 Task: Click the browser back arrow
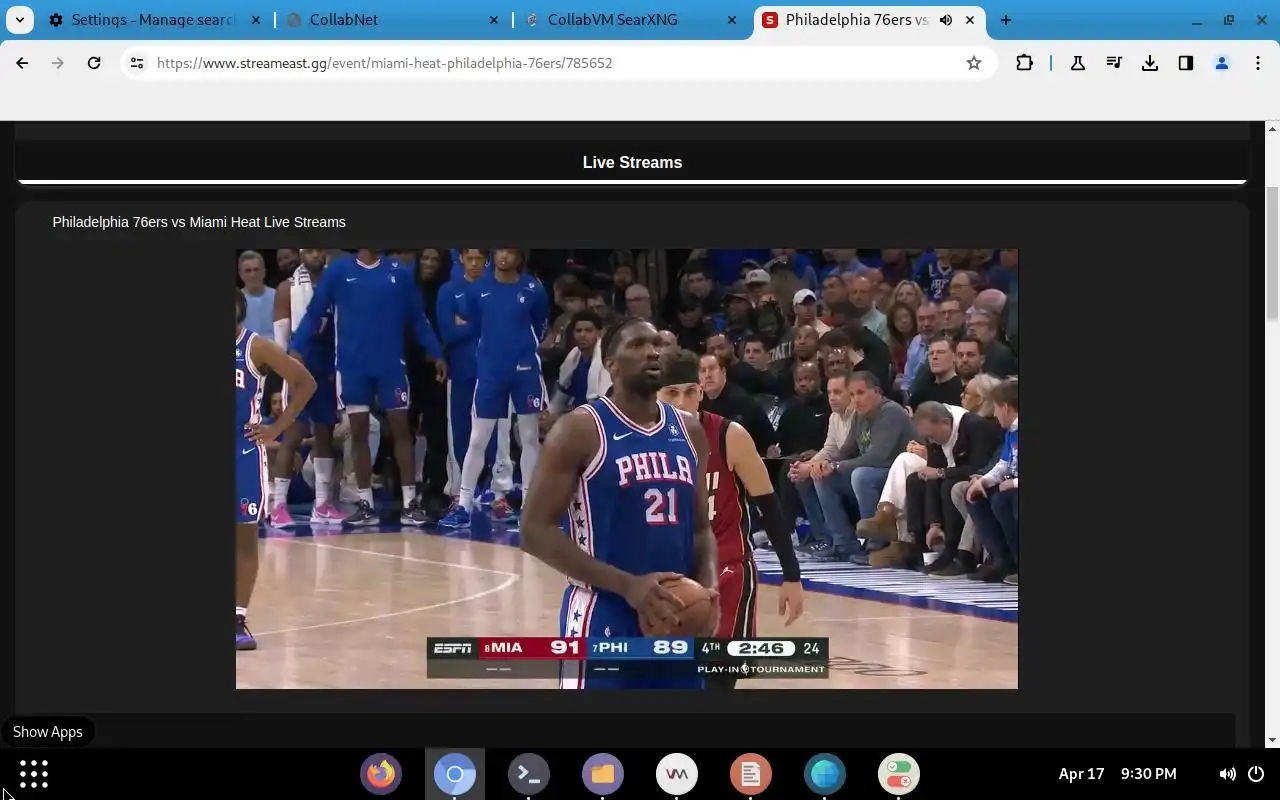(x=22, y=63)
